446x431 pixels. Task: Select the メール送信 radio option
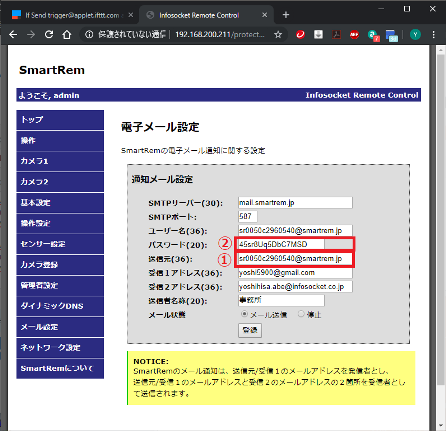244,314
